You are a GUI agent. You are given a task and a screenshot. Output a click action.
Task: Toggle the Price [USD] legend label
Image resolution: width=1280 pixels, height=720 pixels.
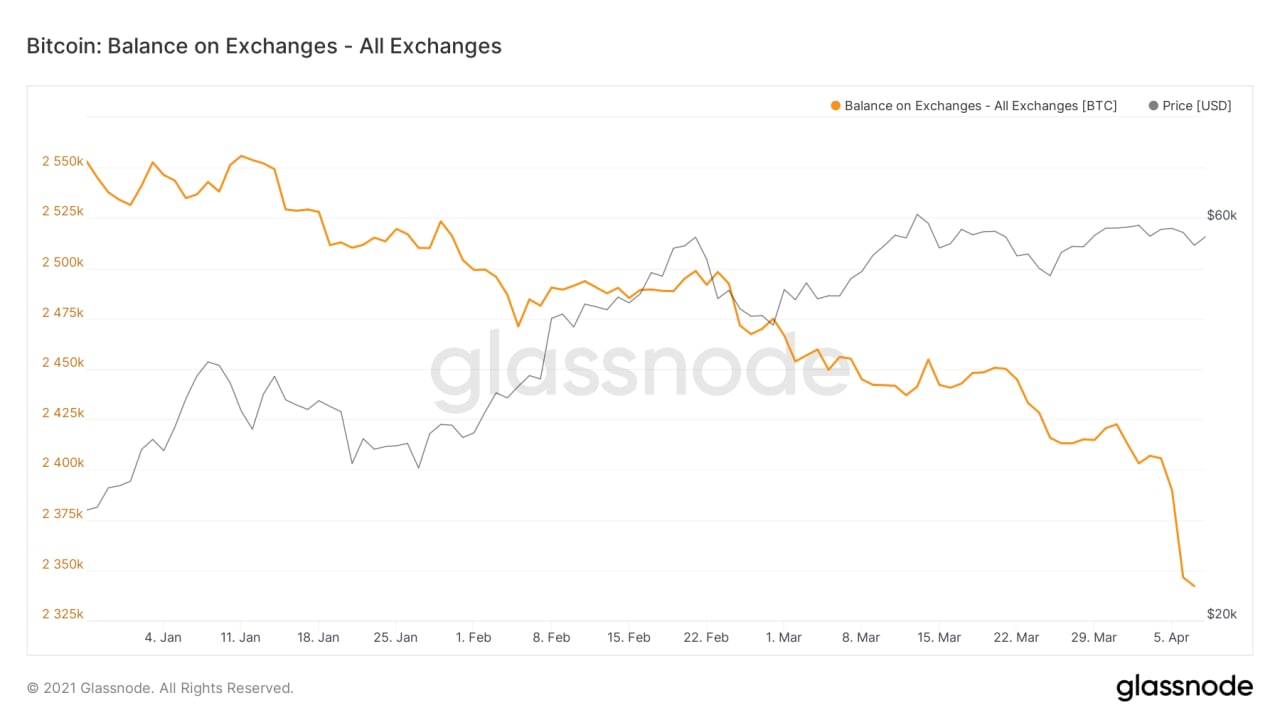(1197, 106)
